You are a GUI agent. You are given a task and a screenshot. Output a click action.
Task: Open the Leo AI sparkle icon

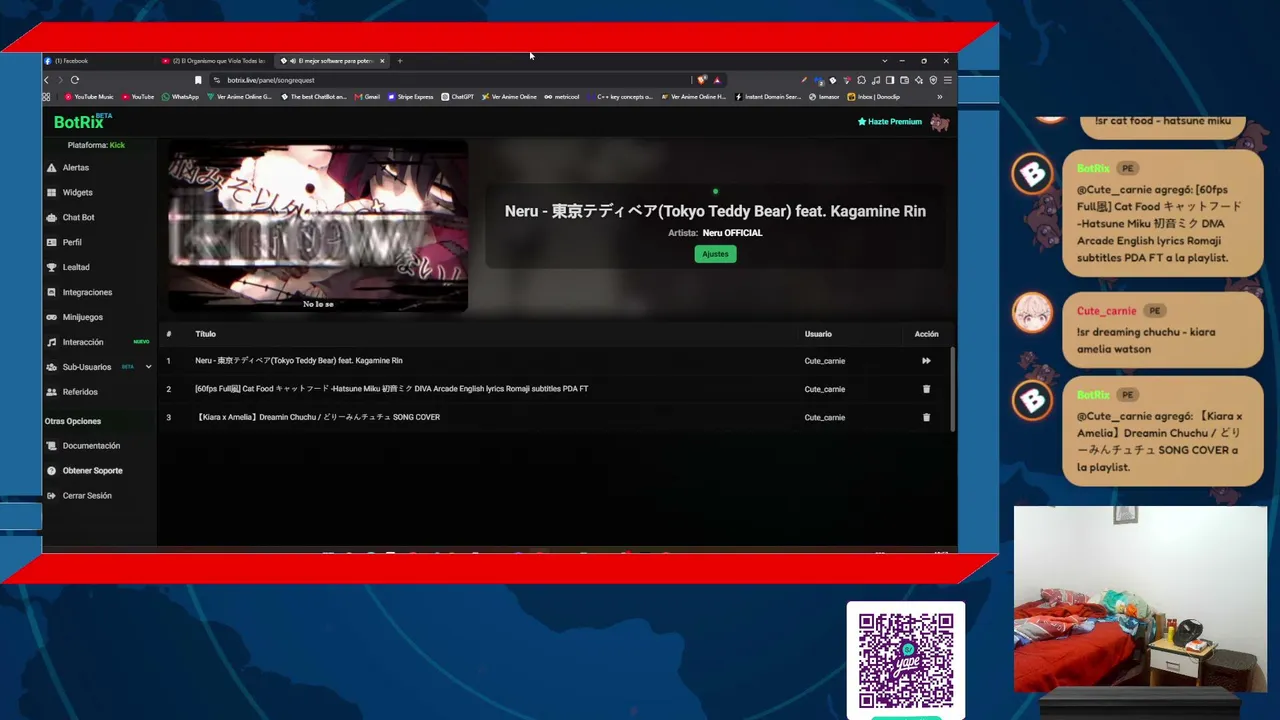(919, 80)
